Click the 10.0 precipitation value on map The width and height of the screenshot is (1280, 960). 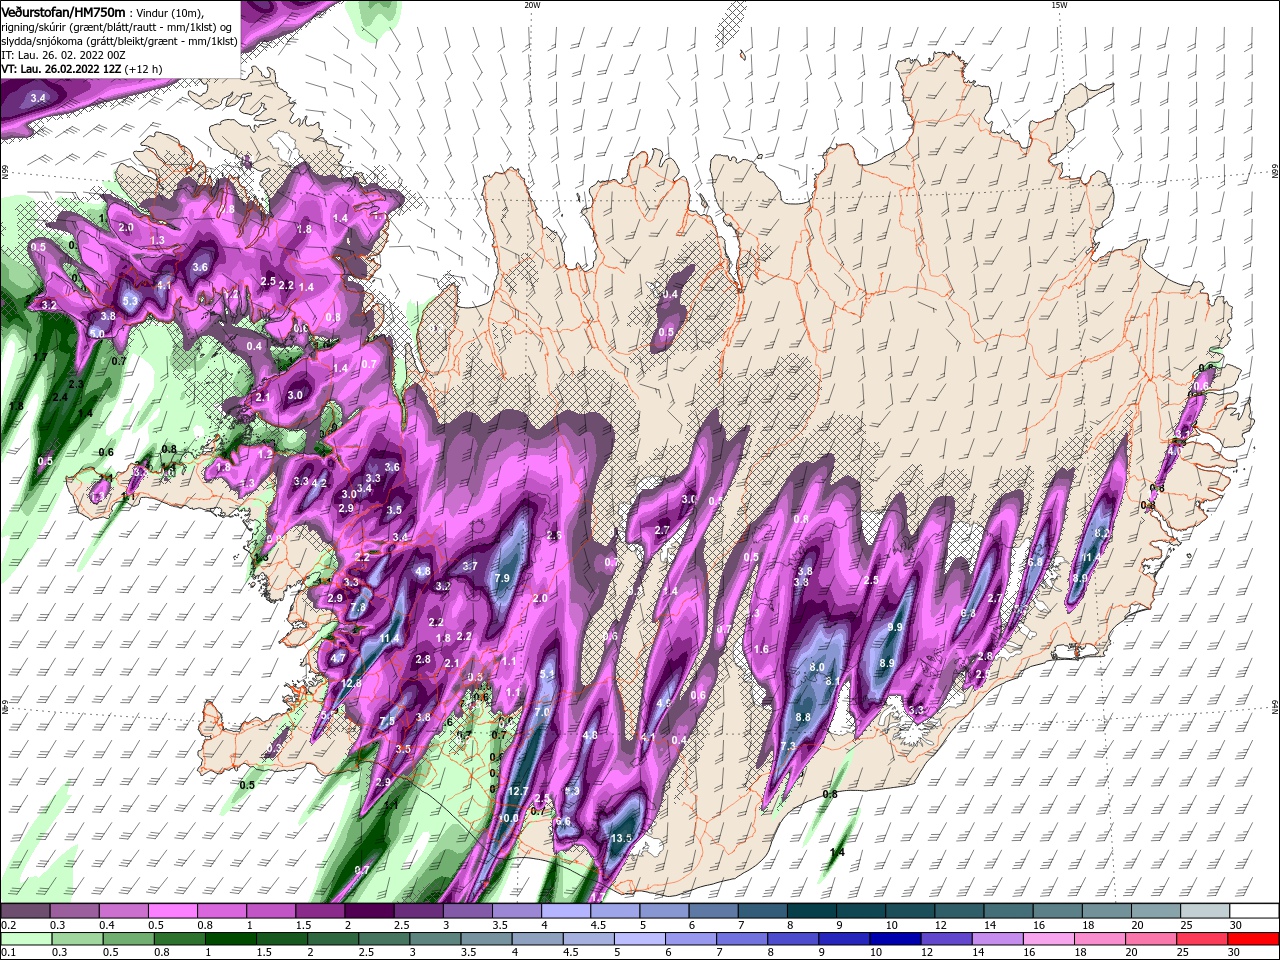[x=509, y=818]
